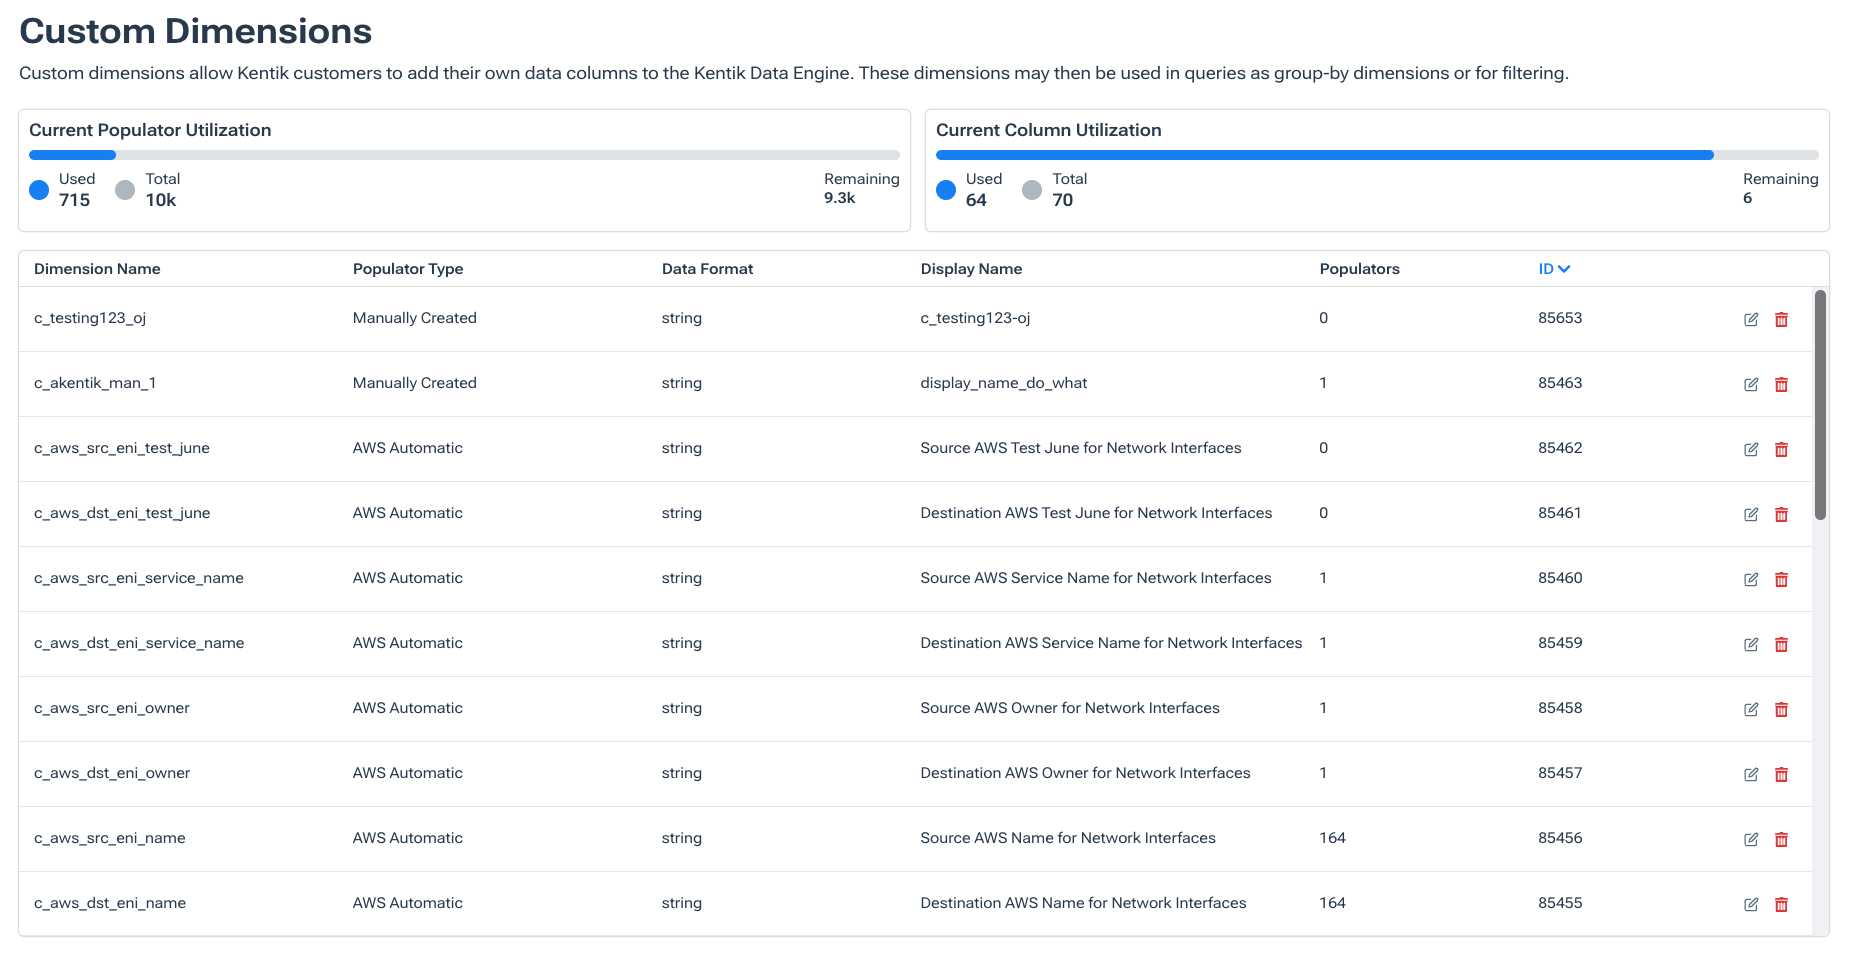Select the Populator Type column header
The image size is (1849, 955).
pos(407,268)
